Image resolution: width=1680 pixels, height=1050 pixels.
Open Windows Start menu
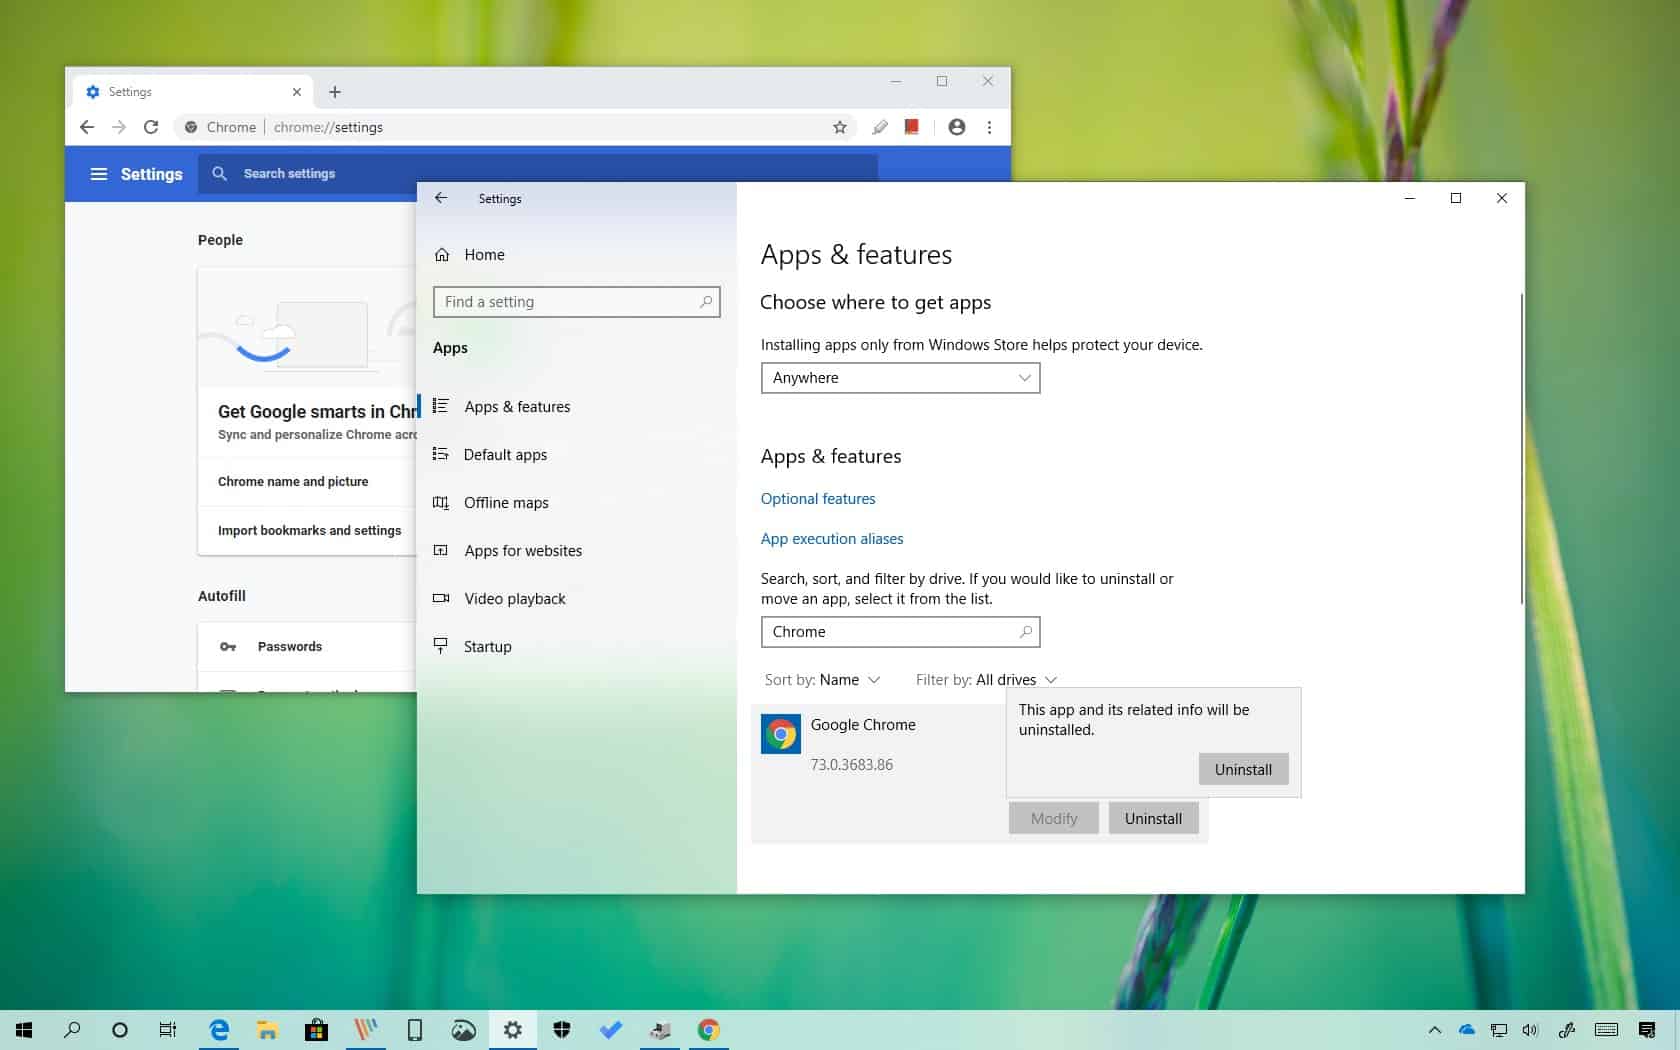pyautogui.click(x=24, y=1030)
